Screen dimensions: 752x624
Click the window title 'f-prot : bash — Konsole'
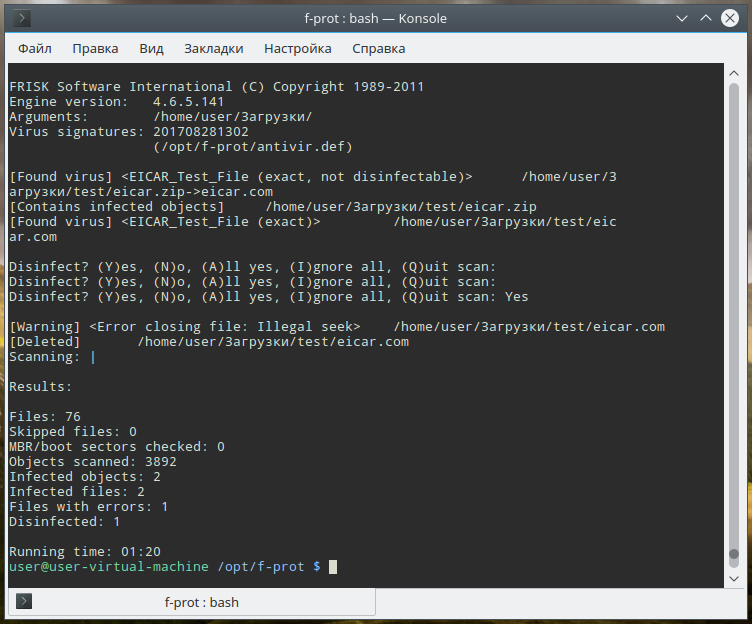pyautogui.click(x=376, y=19)
